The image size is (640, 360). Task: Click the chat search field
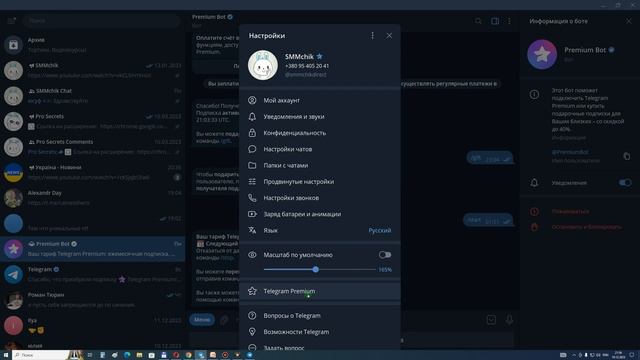pyautogui.click(x=101, y=20)
